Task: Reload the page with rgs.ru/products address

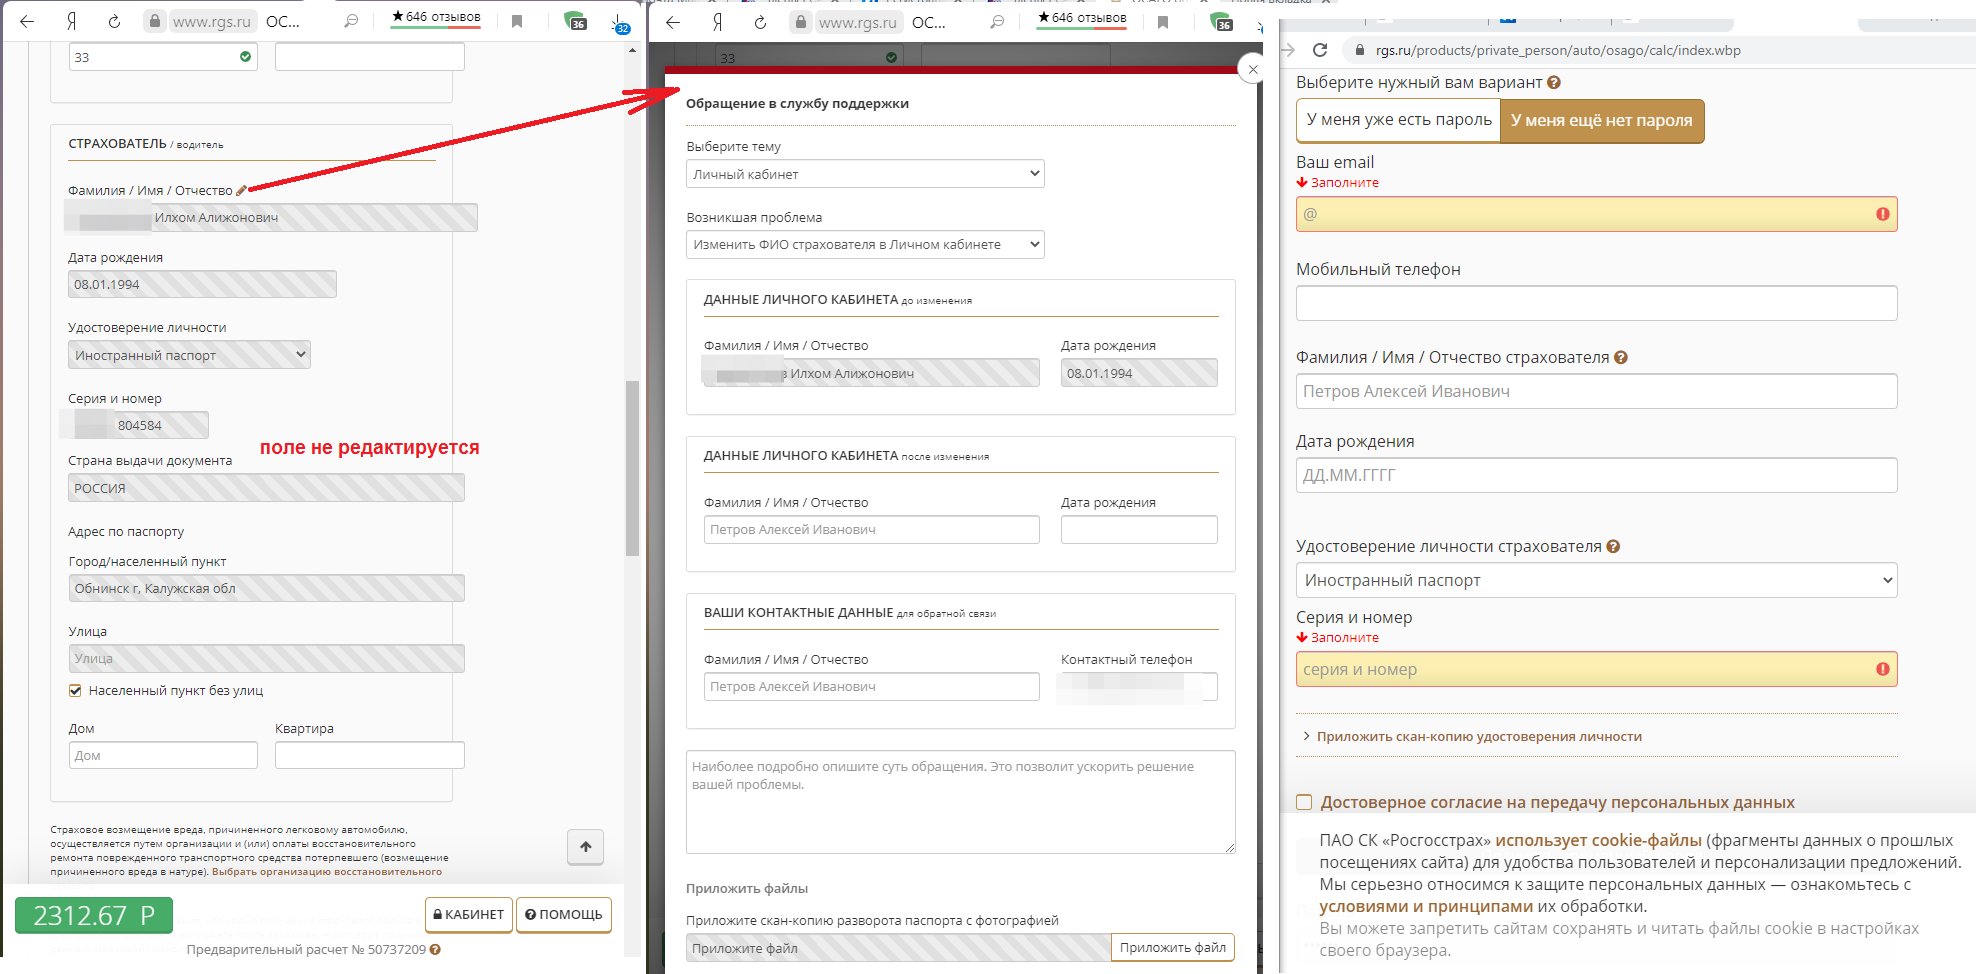Action: pyautogui.click(x=1320, y=50)
